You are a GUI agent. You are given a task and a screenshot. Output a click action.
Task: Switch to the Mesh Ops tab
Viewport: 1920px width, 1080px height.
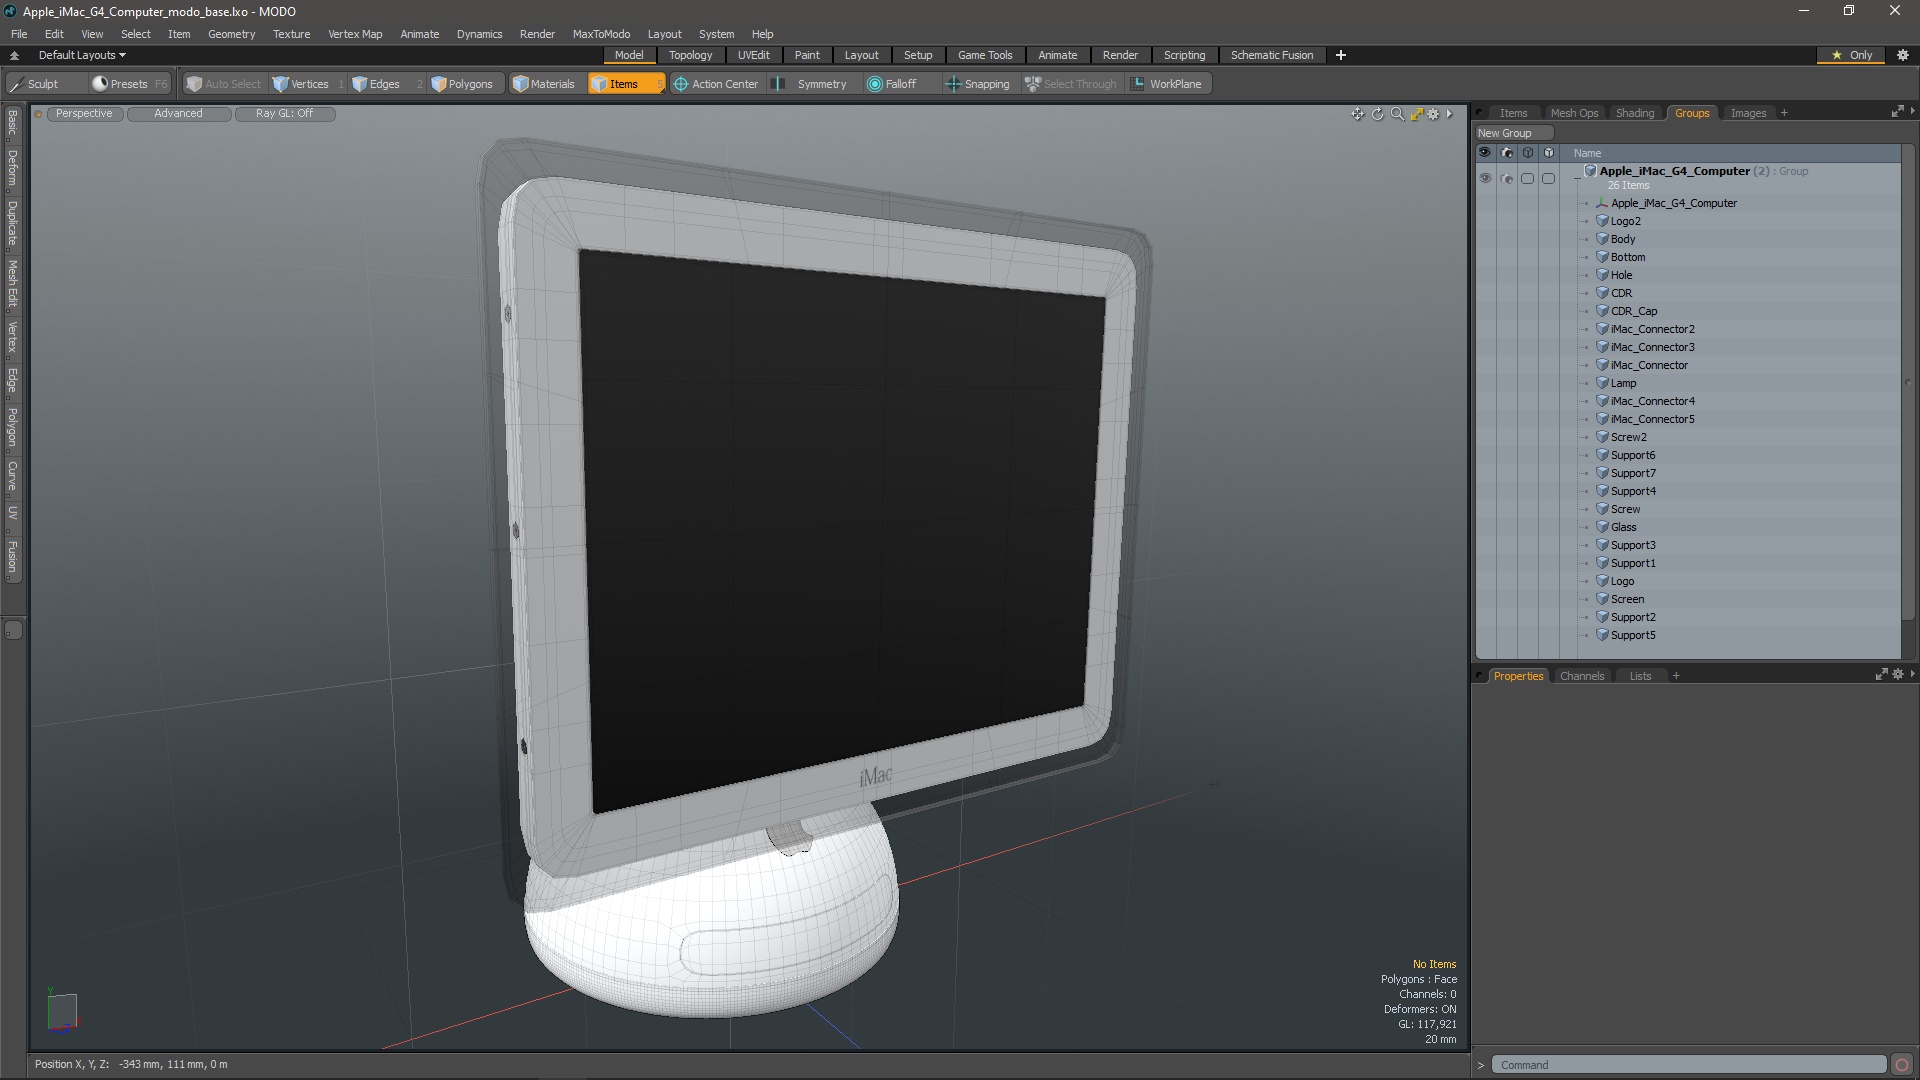(x=1574, y=113)
